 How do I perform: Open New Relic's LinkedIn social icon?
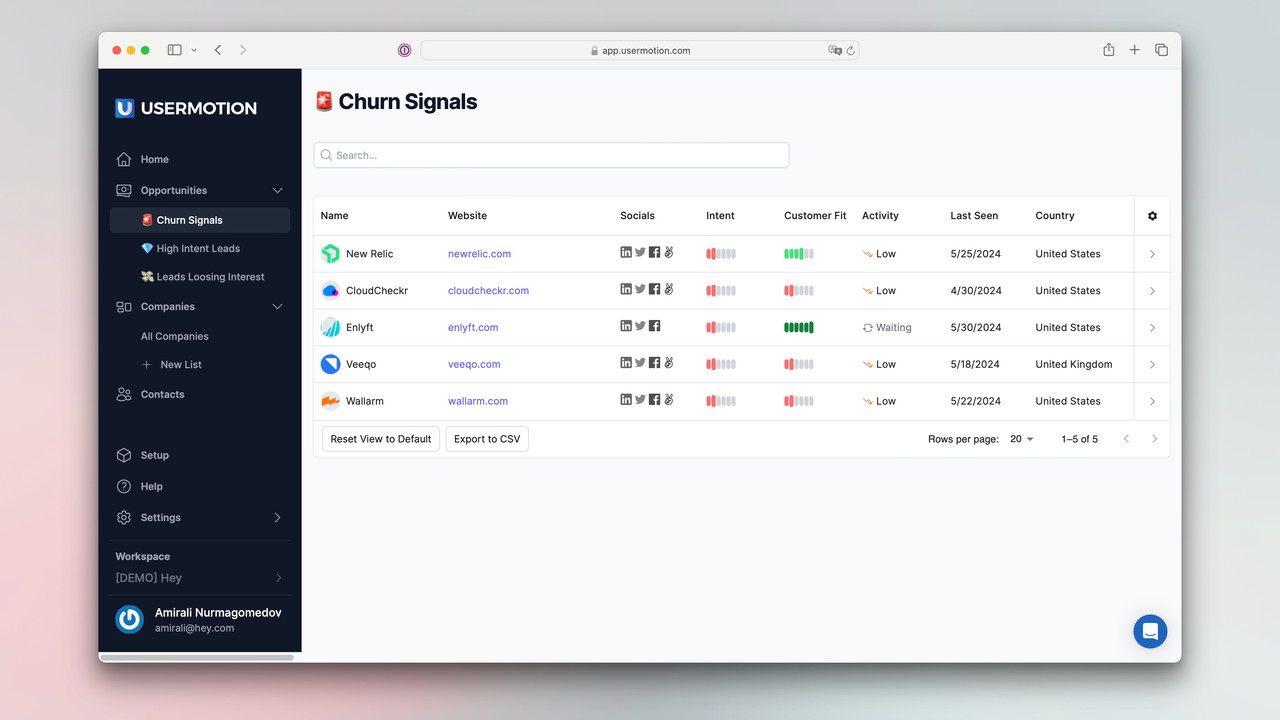point(626,253)
